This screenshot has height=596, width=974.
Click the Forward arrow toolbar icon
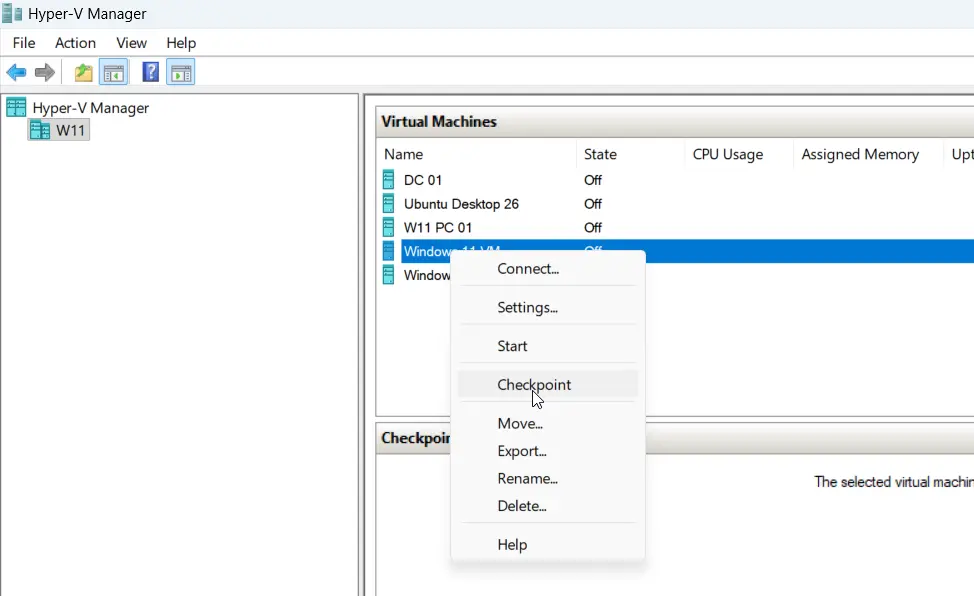click(45, 73)
